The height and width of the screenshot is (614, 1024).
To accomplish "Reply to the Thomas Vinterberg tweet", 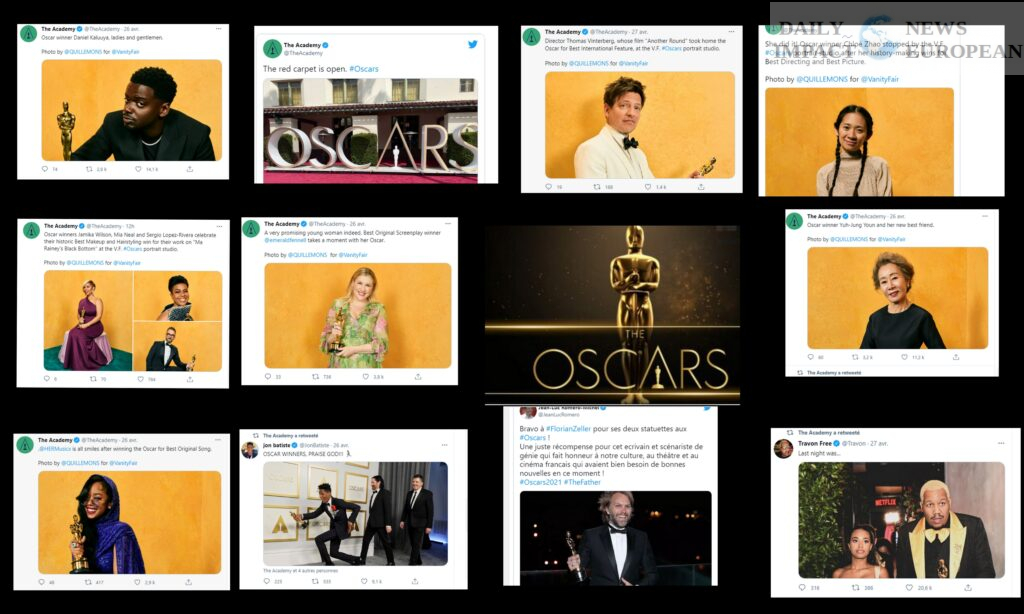I will tap(549, 187).
